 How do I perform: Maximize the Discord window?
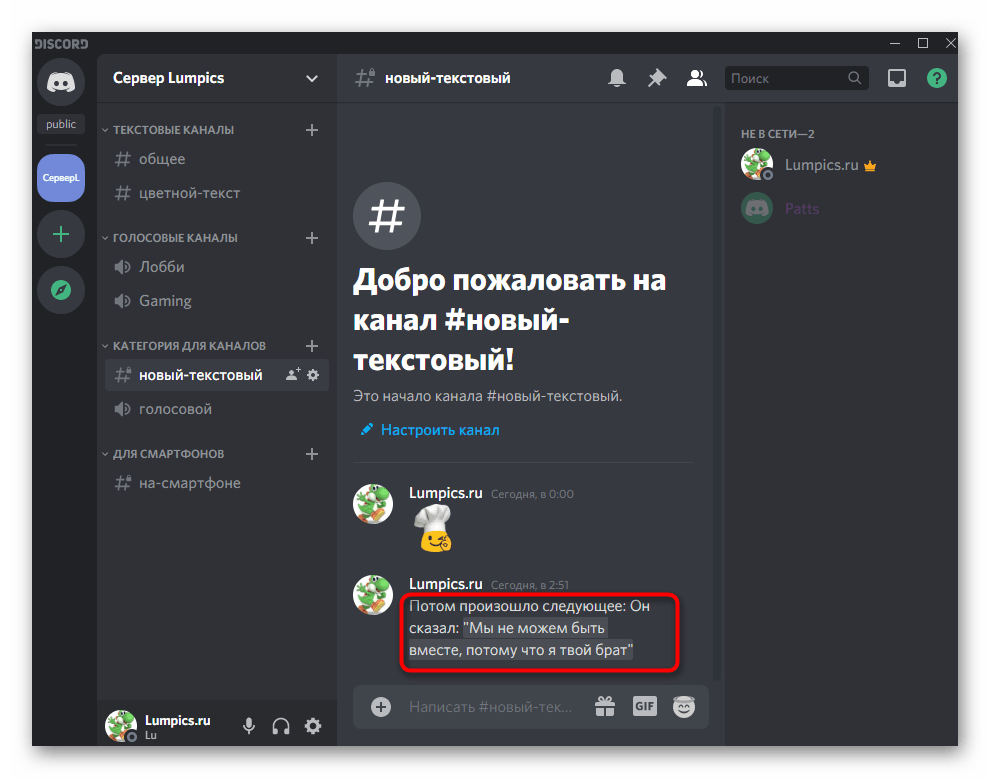pyautogui.click(x=922, y=43)
